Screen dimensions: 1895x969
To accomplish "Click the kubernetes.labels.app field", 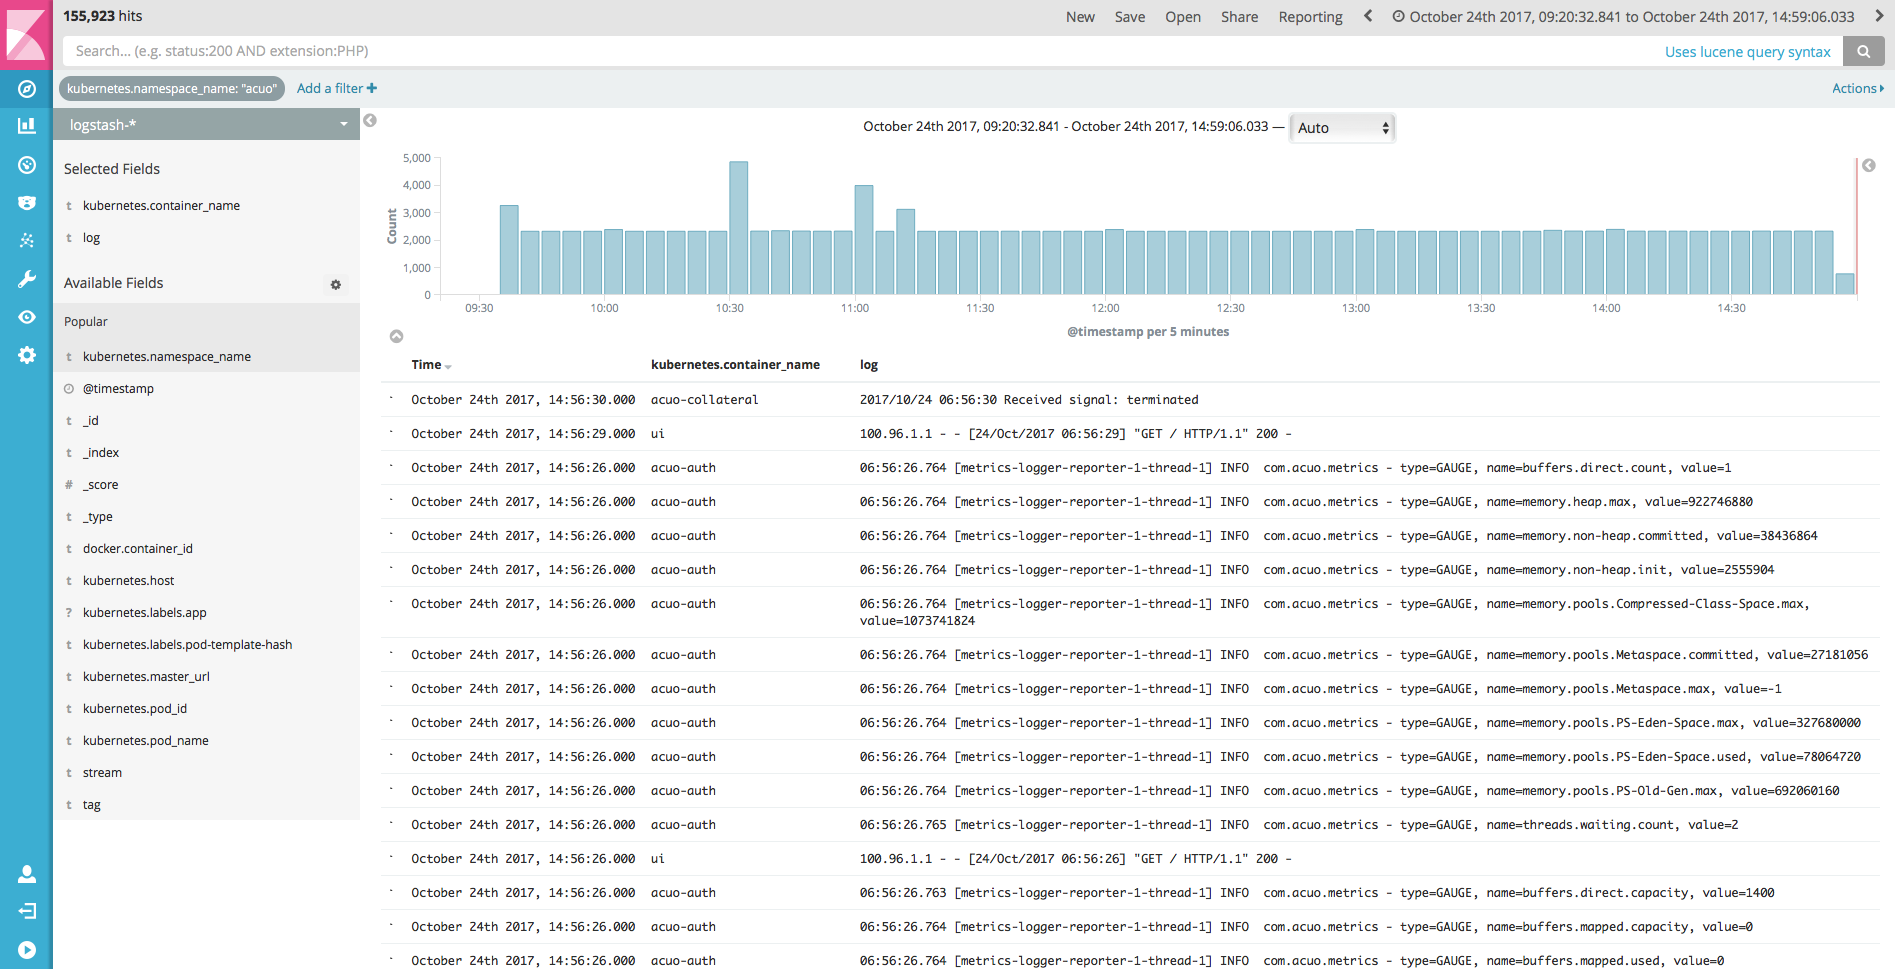I will [x=144, y=613].
